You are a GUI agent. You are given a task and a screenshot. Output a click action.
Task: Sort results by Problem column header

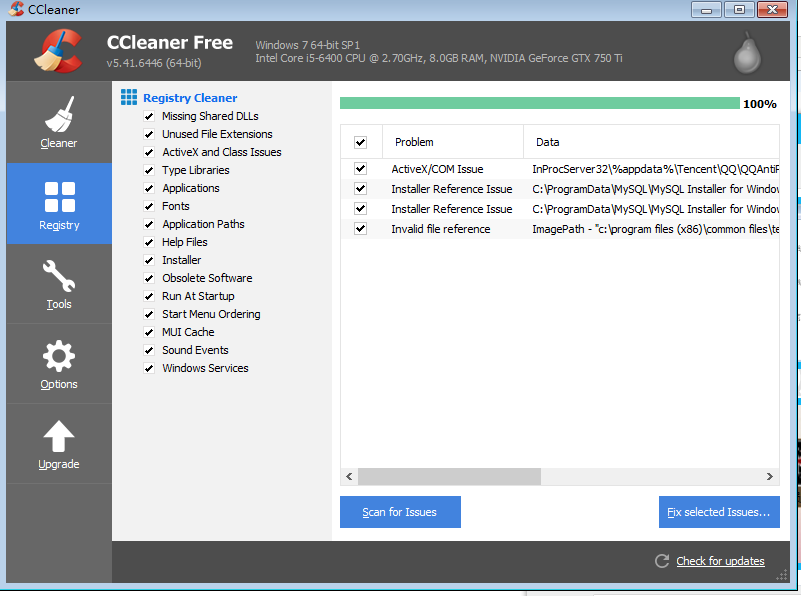[x=453, y=141]
